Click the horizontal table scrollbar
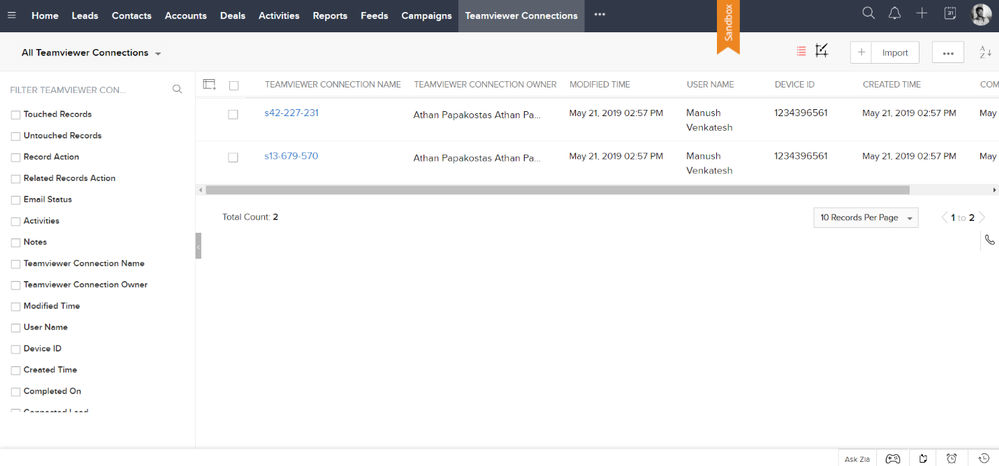This screenshot has width=999, height=466. [x=557, y=190]
